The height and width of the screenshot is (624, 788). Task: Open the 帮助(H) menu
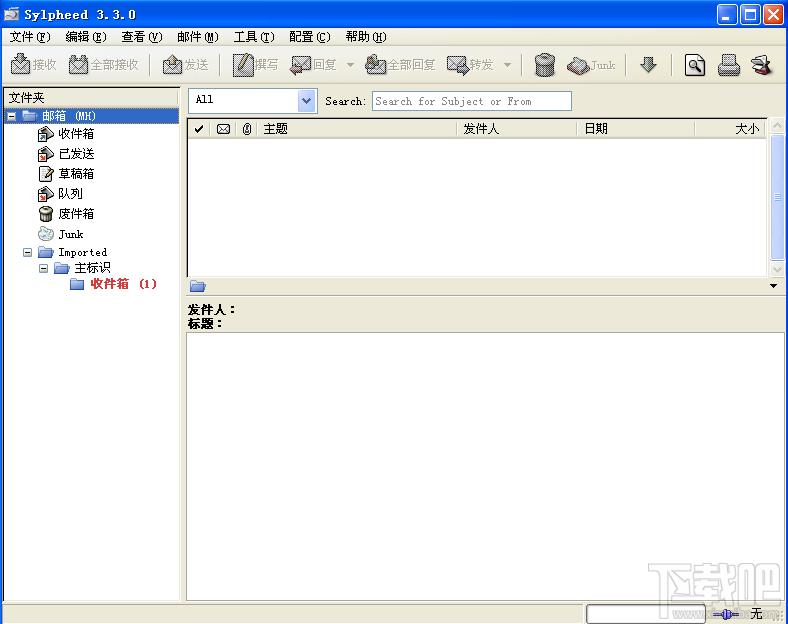(x=366, y=37)
